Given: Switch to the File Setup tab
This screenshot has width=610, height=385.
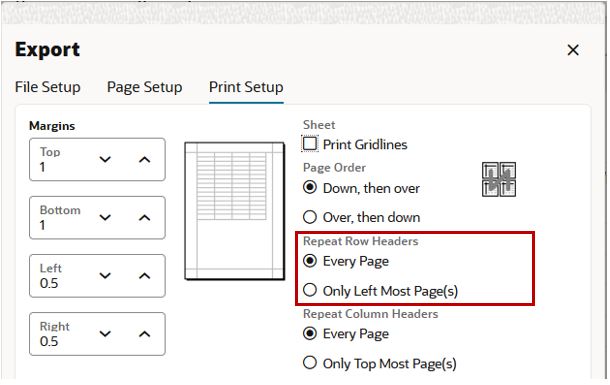Looking at the screenshot, I should click(47, 87).
